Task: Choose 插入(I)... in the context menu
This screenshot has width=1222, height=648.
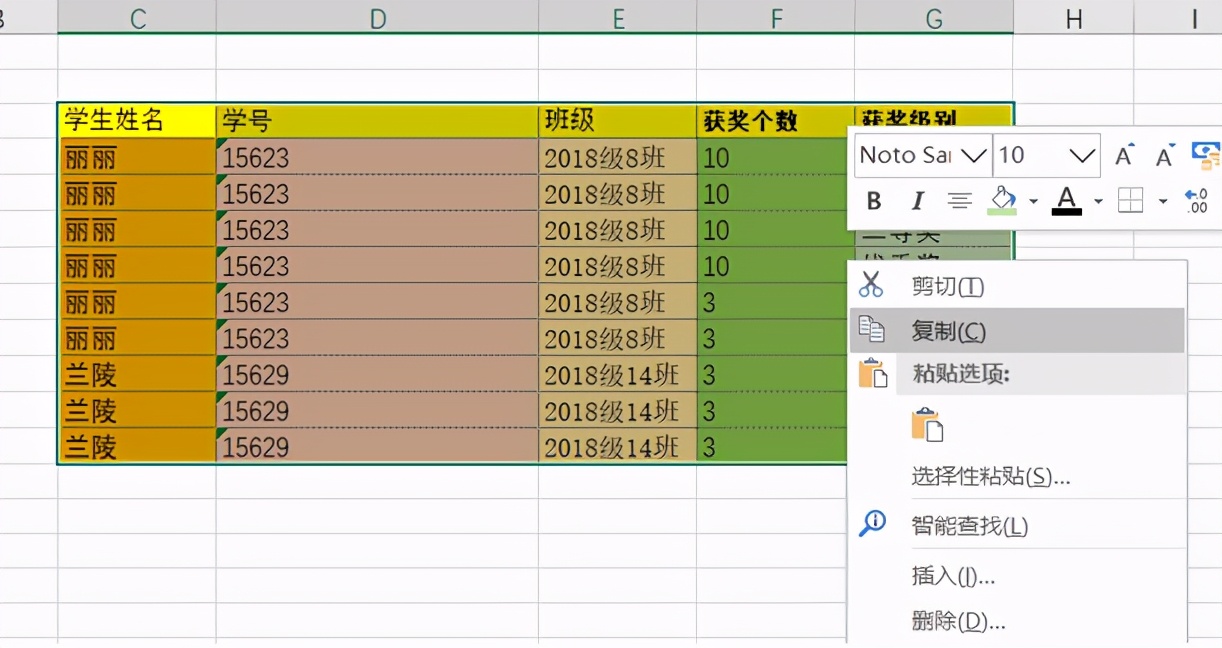Action: 1017,575
